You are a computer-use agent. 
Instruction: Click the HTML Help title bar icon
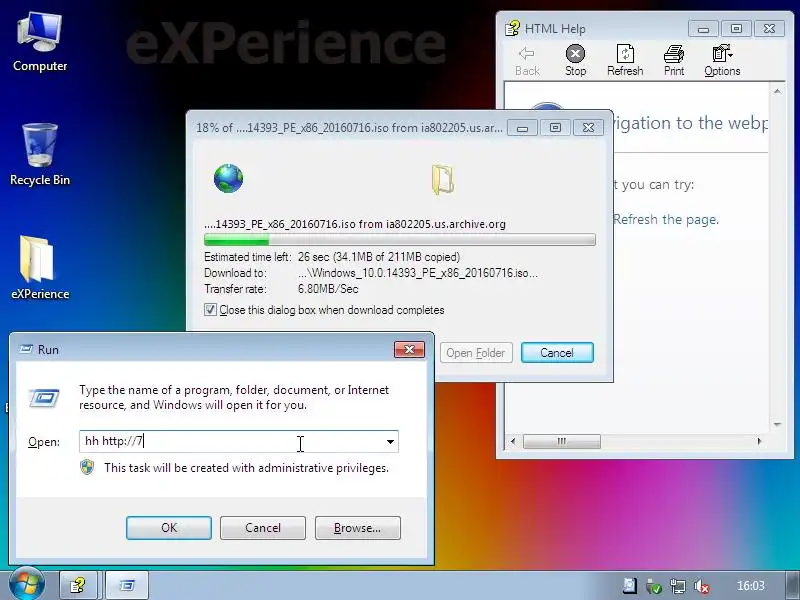(512, 29)
